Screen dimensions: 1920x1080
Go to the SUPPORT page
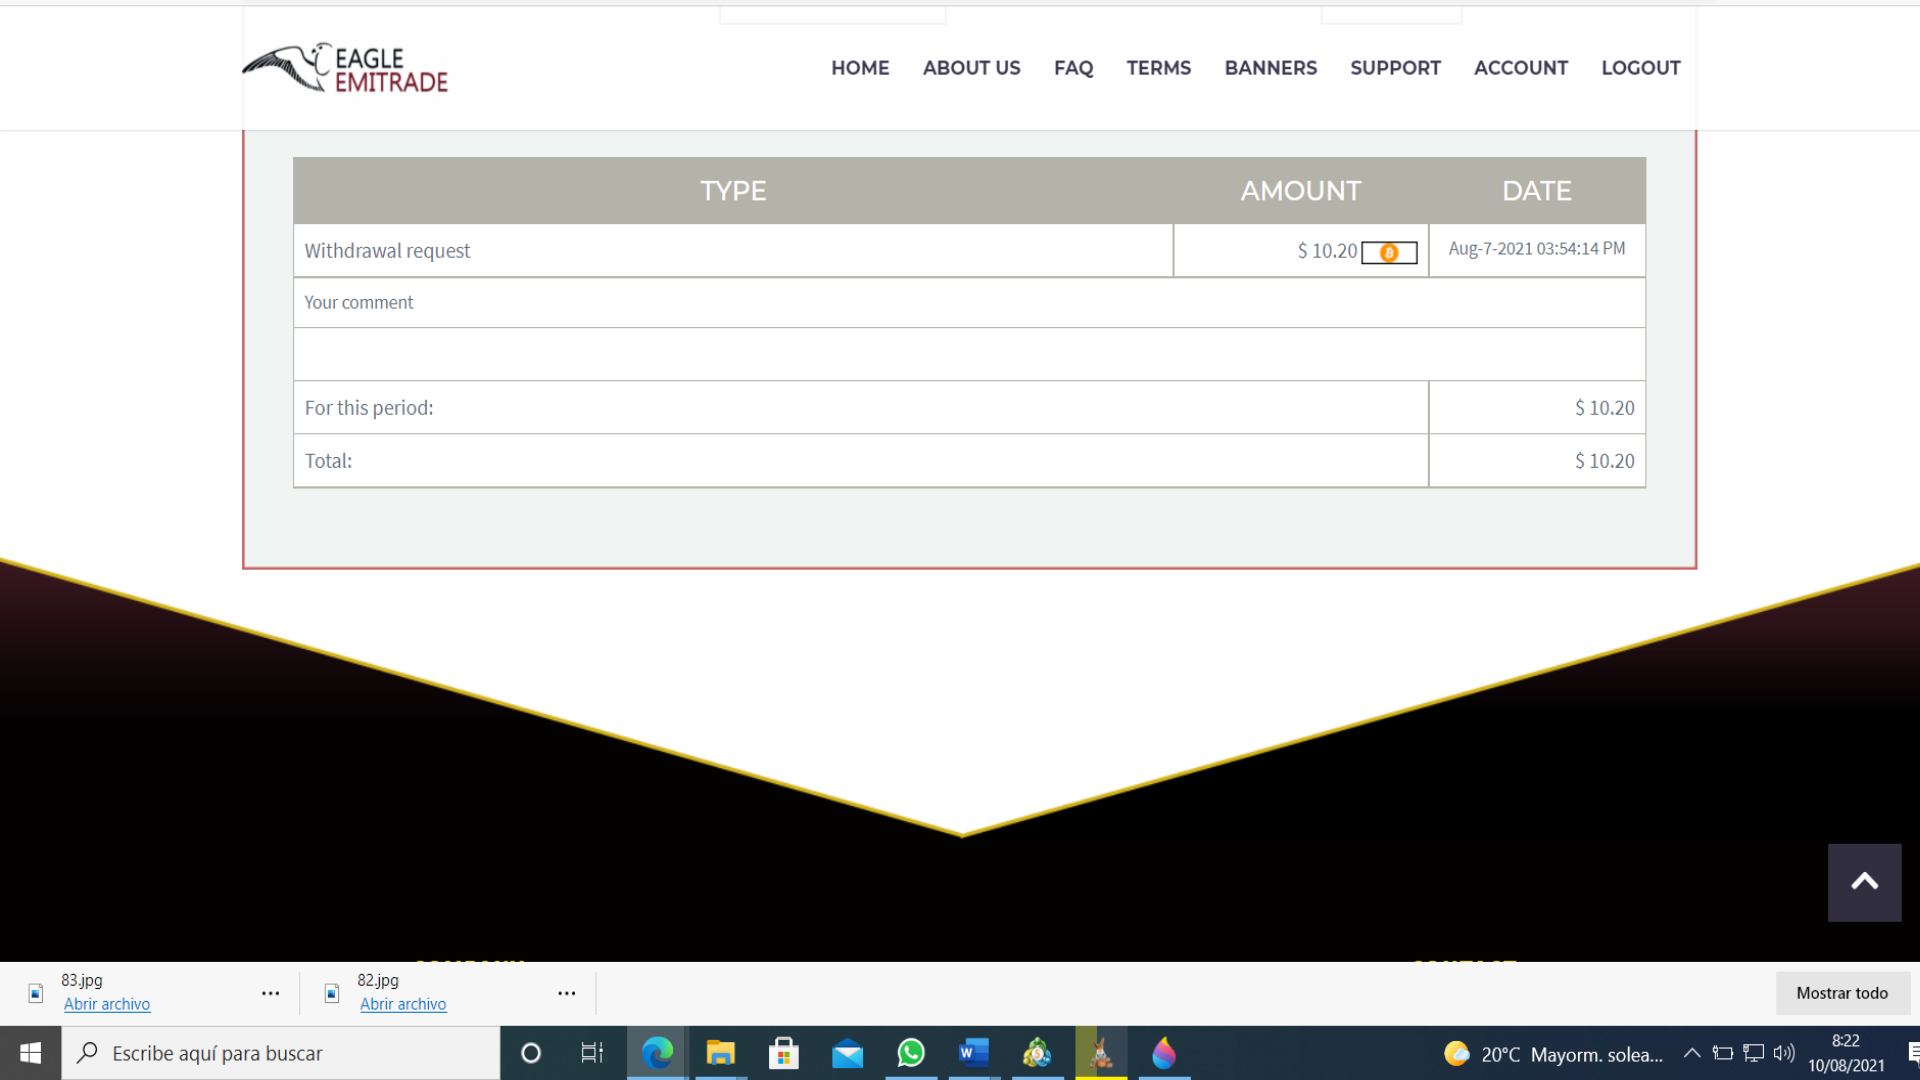click(1395, 68)
